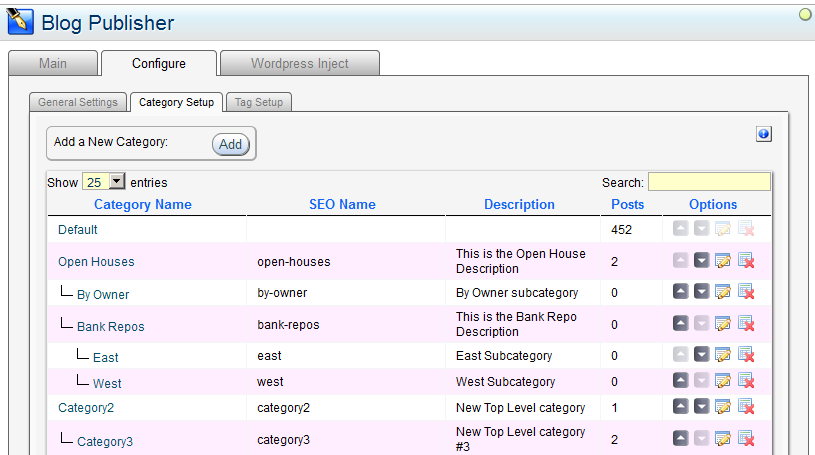Delete the By Owner subcategory
815x455 pixels.
click(x=746, y=291)
